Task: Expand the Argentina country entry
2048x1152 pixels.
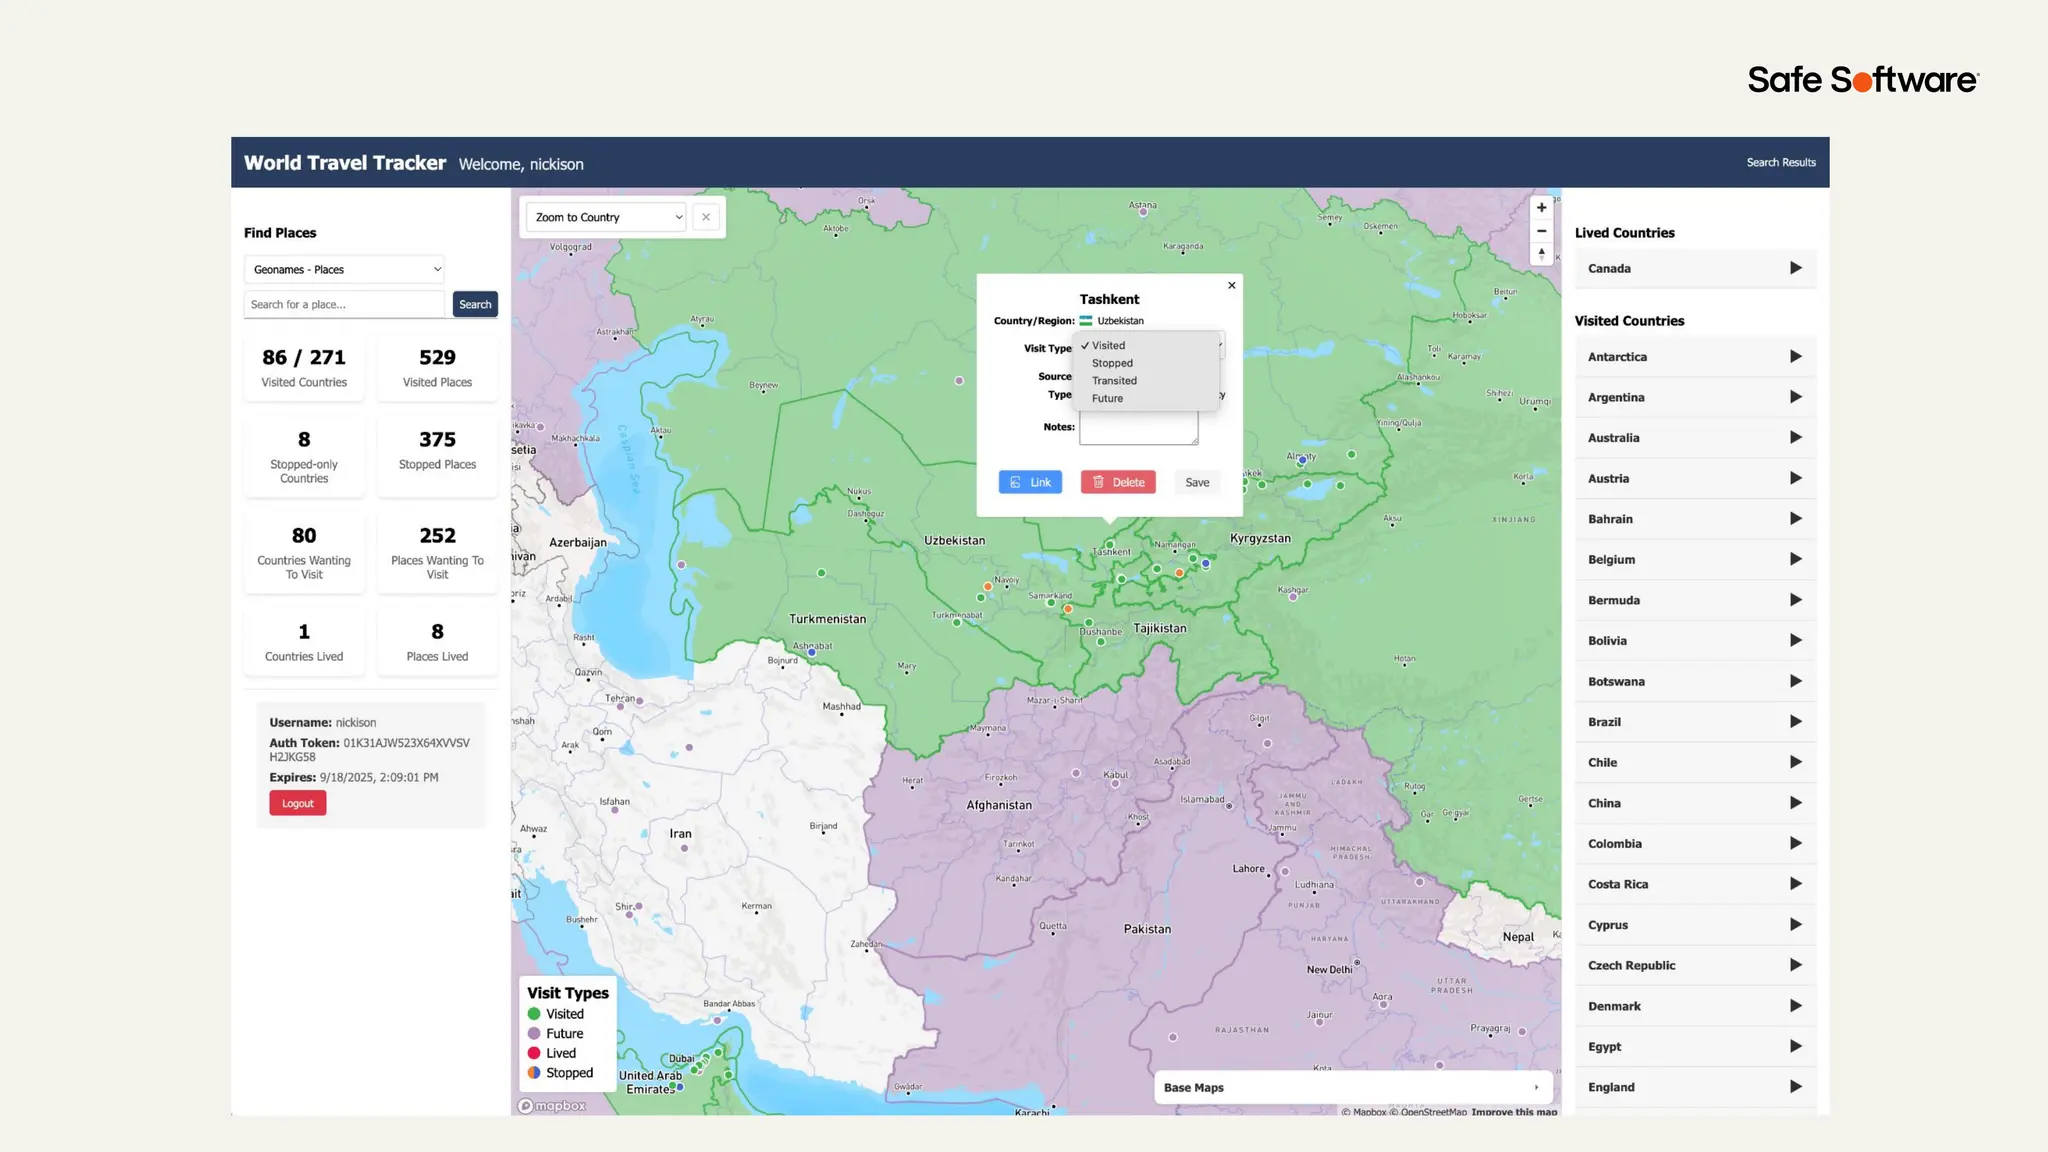Action: click(x=1795, y=397)
